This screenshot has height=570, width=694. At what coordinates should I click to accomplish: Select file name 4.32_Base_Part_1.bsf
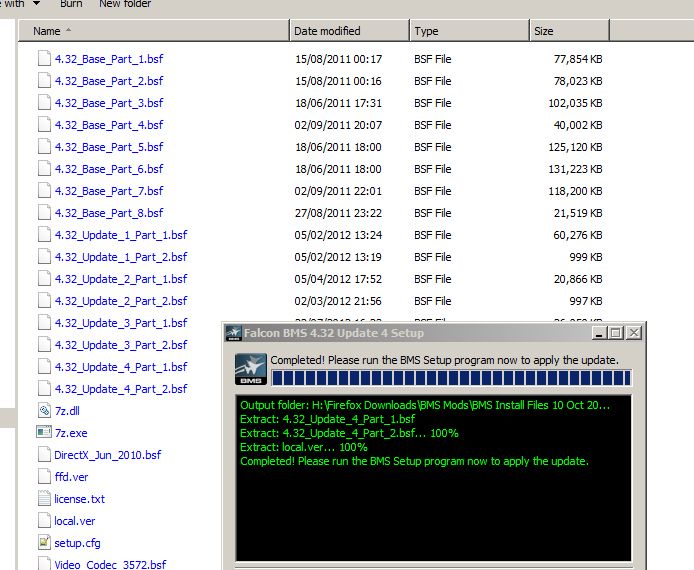pos(109,59)
